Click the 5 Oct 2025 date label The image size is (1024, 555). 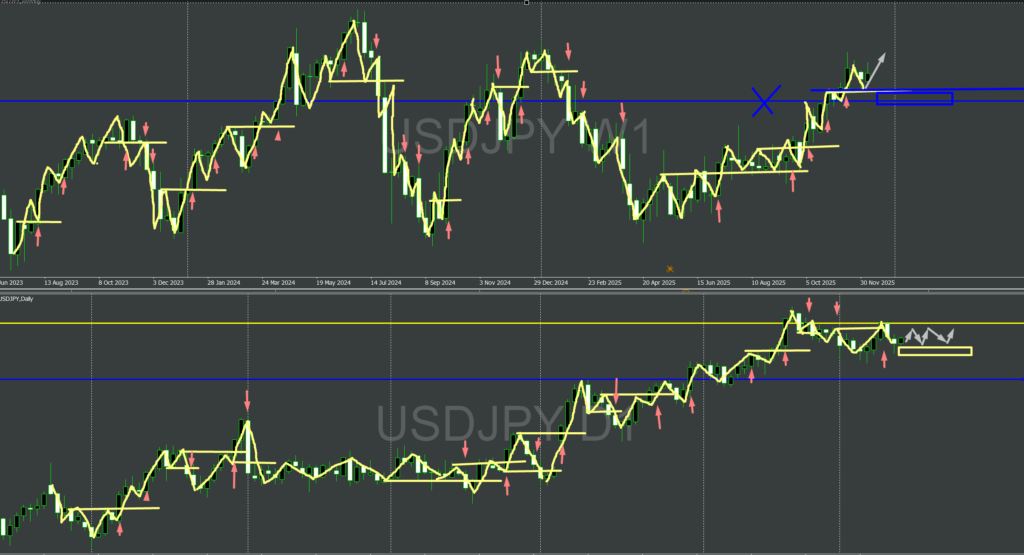[822, 283]
